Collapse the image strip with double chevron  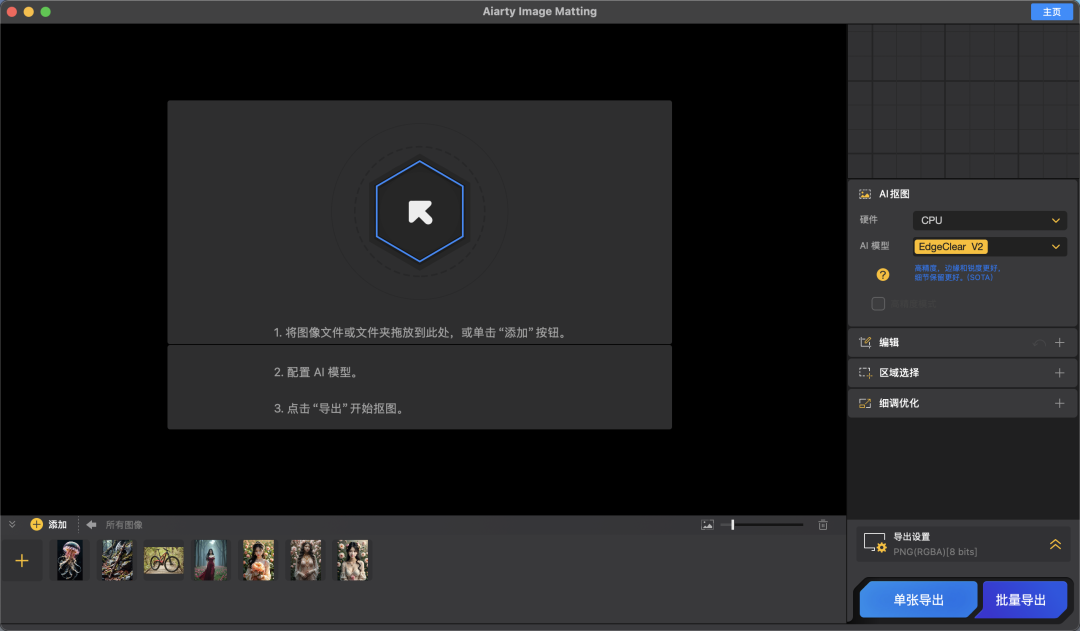(x=13, y=524)
